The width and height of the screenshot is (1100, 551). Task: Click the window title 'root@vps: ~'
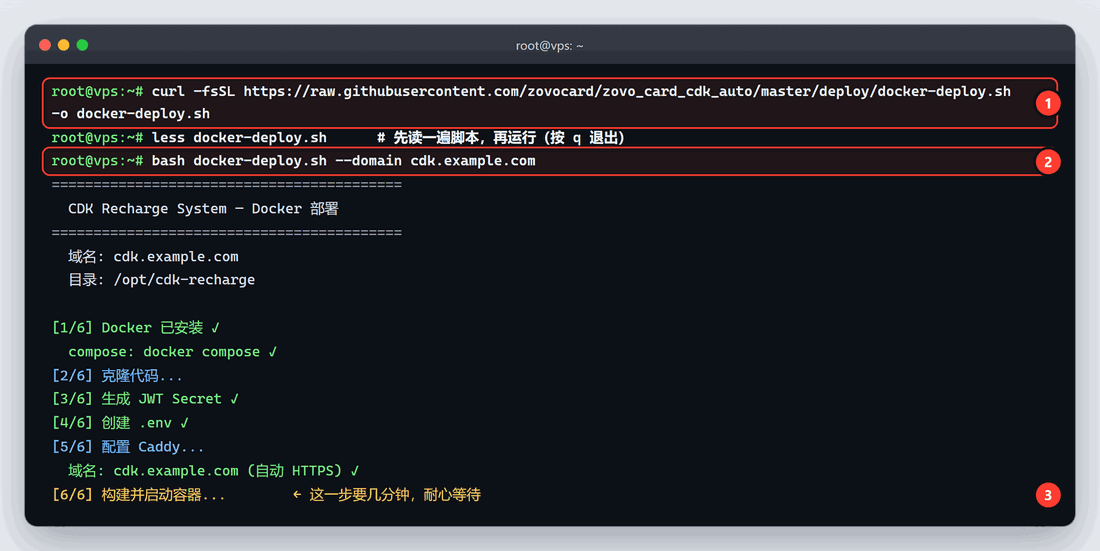549,46
